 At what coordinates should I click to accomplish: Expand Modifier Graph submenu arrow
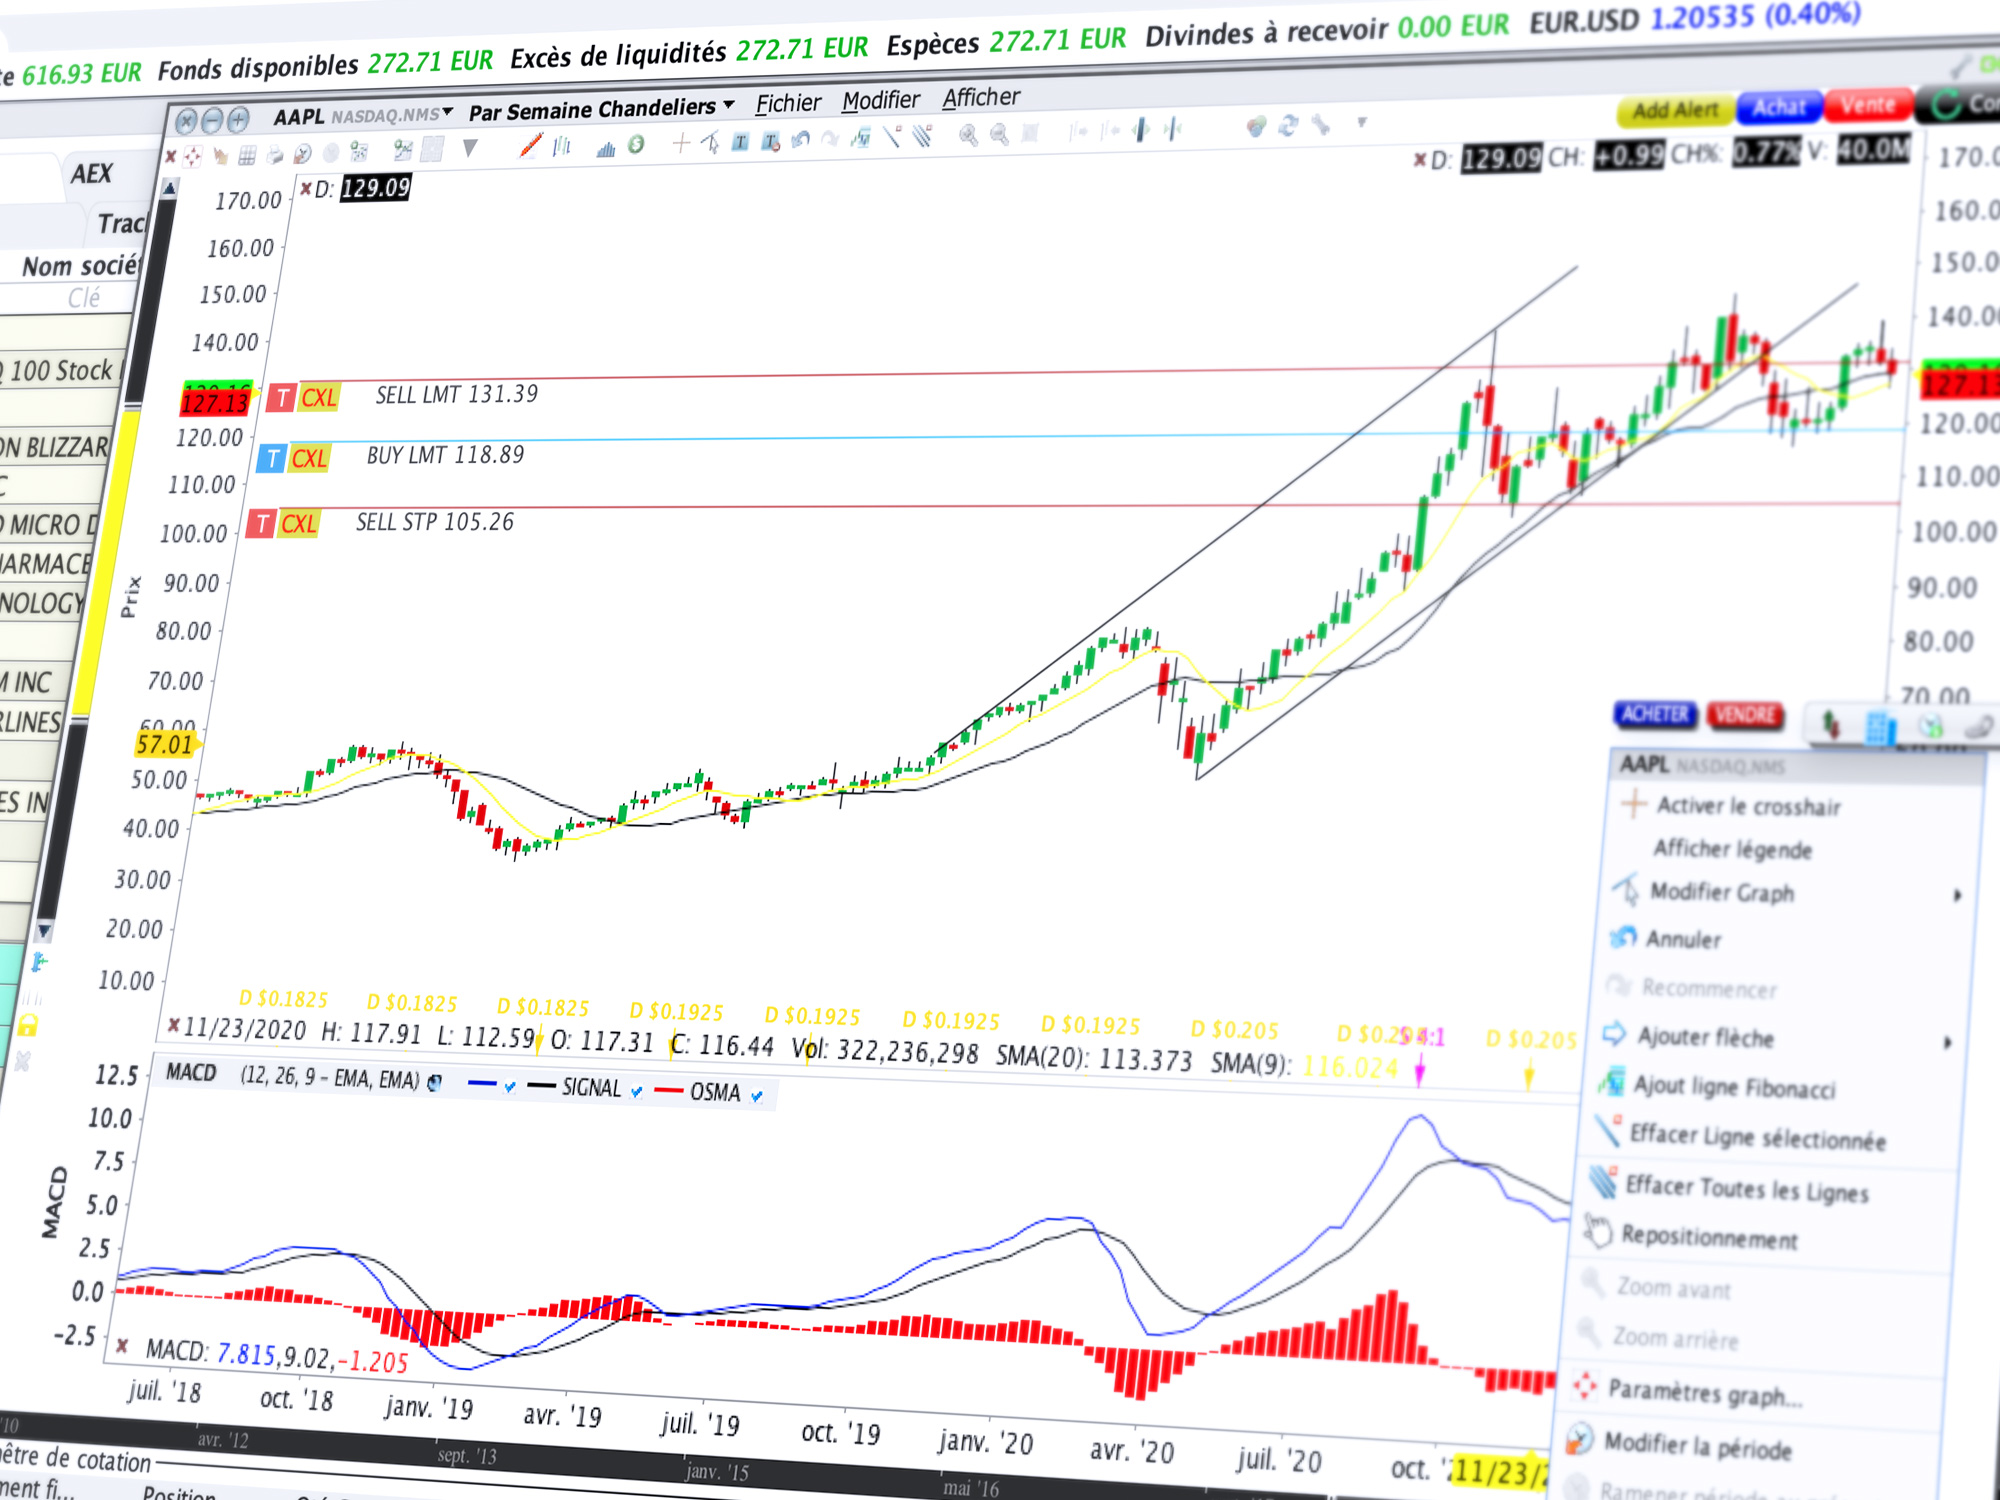[1958, 896]
